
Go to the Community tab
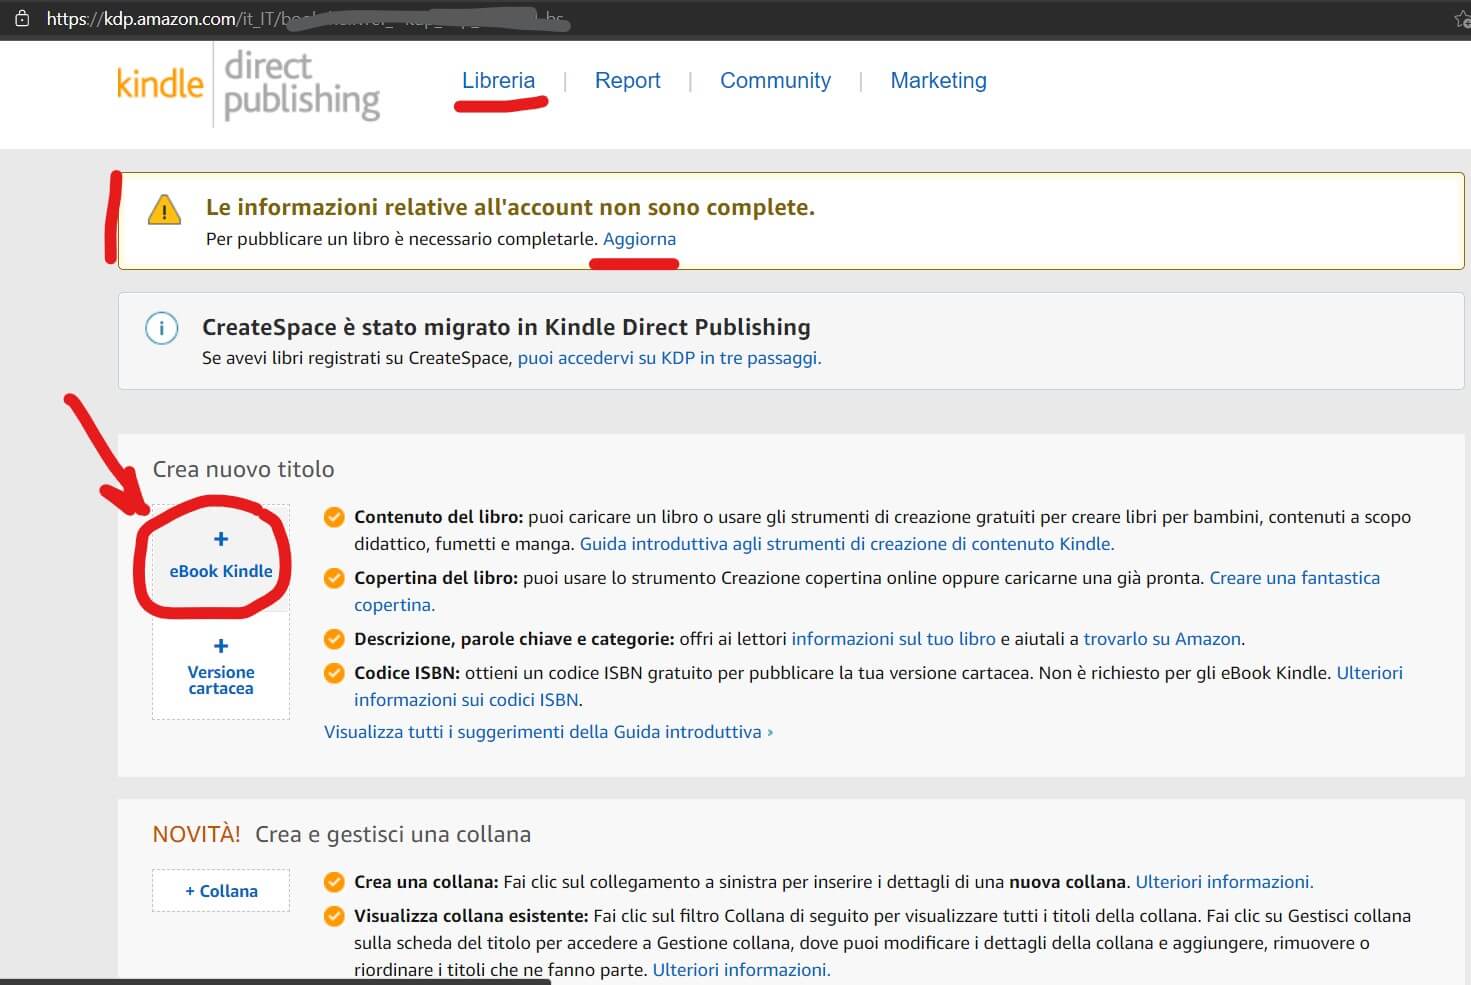(x=775, y=81)
